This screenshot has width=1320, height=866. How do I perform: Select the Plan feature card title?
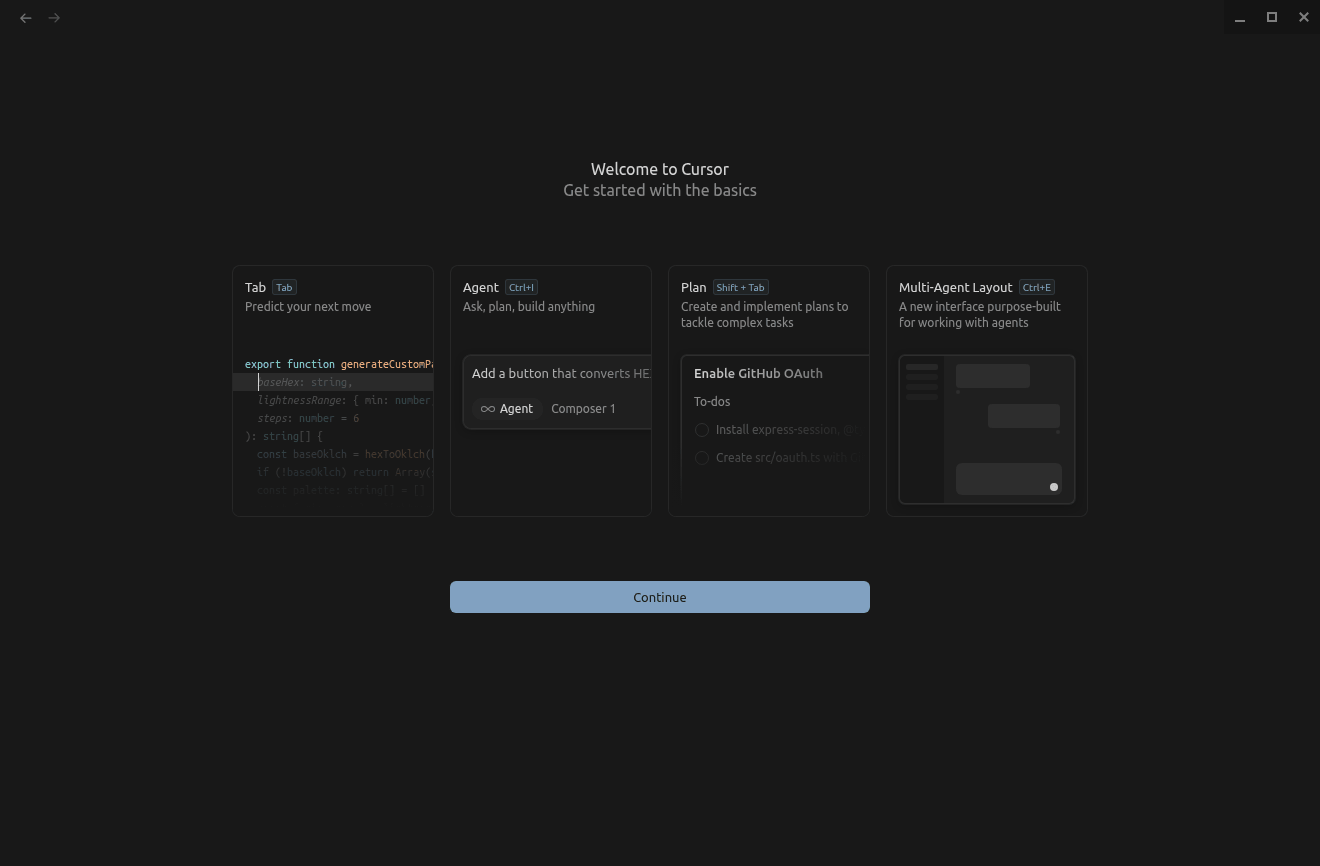693,287
